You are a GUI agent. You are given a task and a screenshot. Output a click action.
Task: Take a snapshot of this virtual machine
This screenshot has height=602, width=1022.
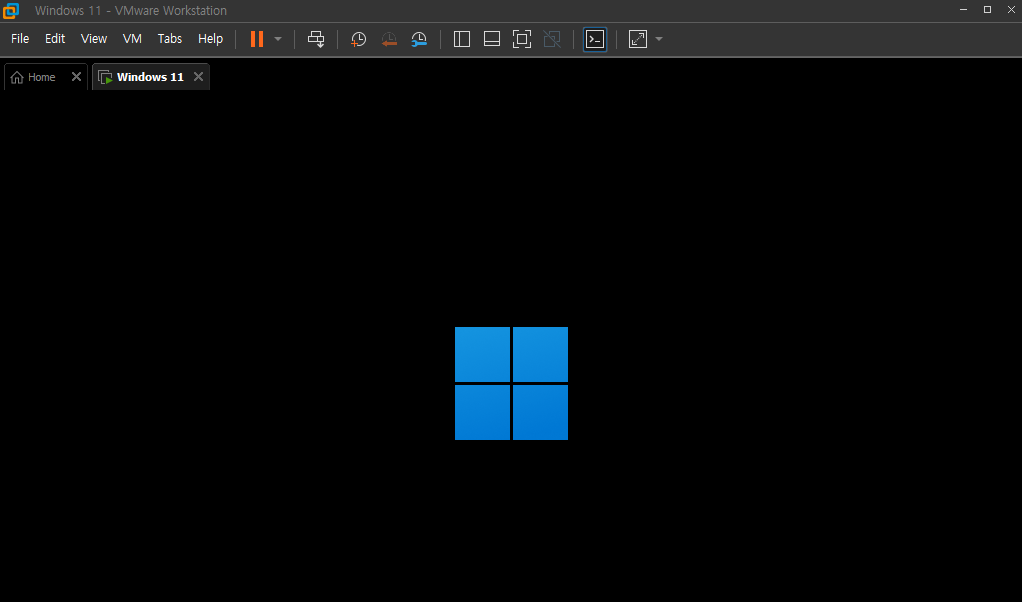pyautogui.click(x=358, y=39)
